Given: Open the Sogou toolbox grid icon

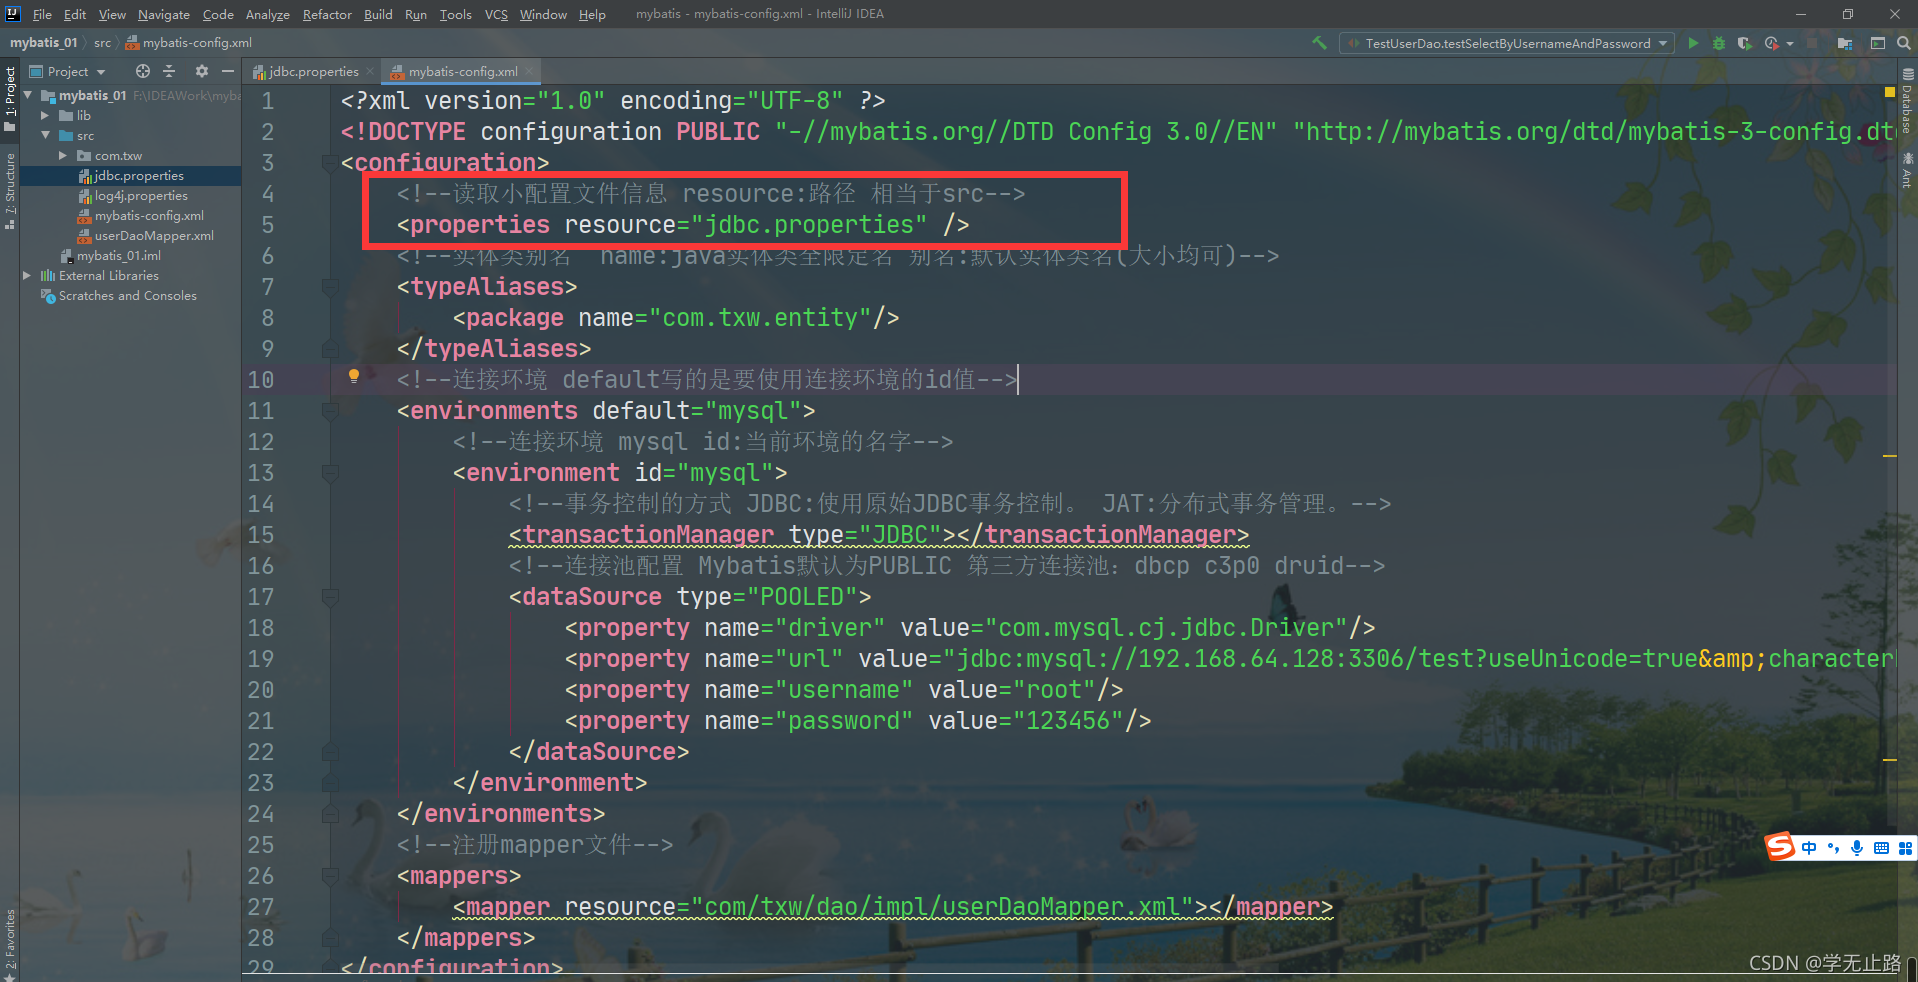Looking at the screenshot, I should 1905,848.
